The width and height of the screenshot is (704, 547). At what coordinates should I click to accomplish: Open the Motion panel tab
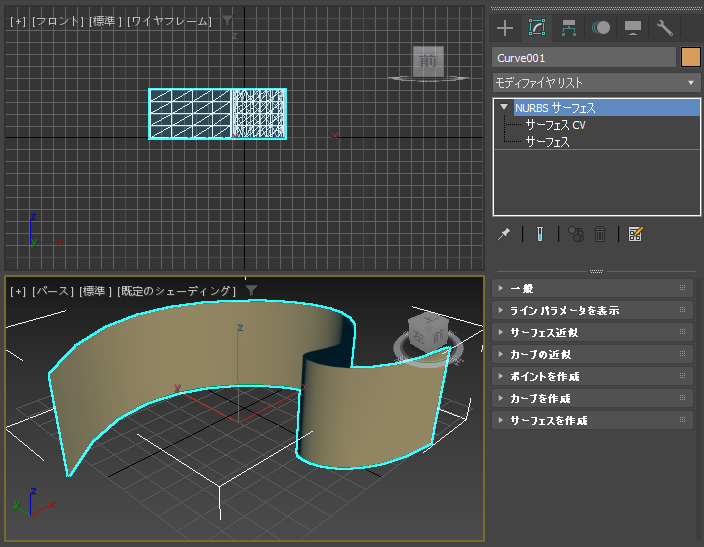(x=601, y=28)
